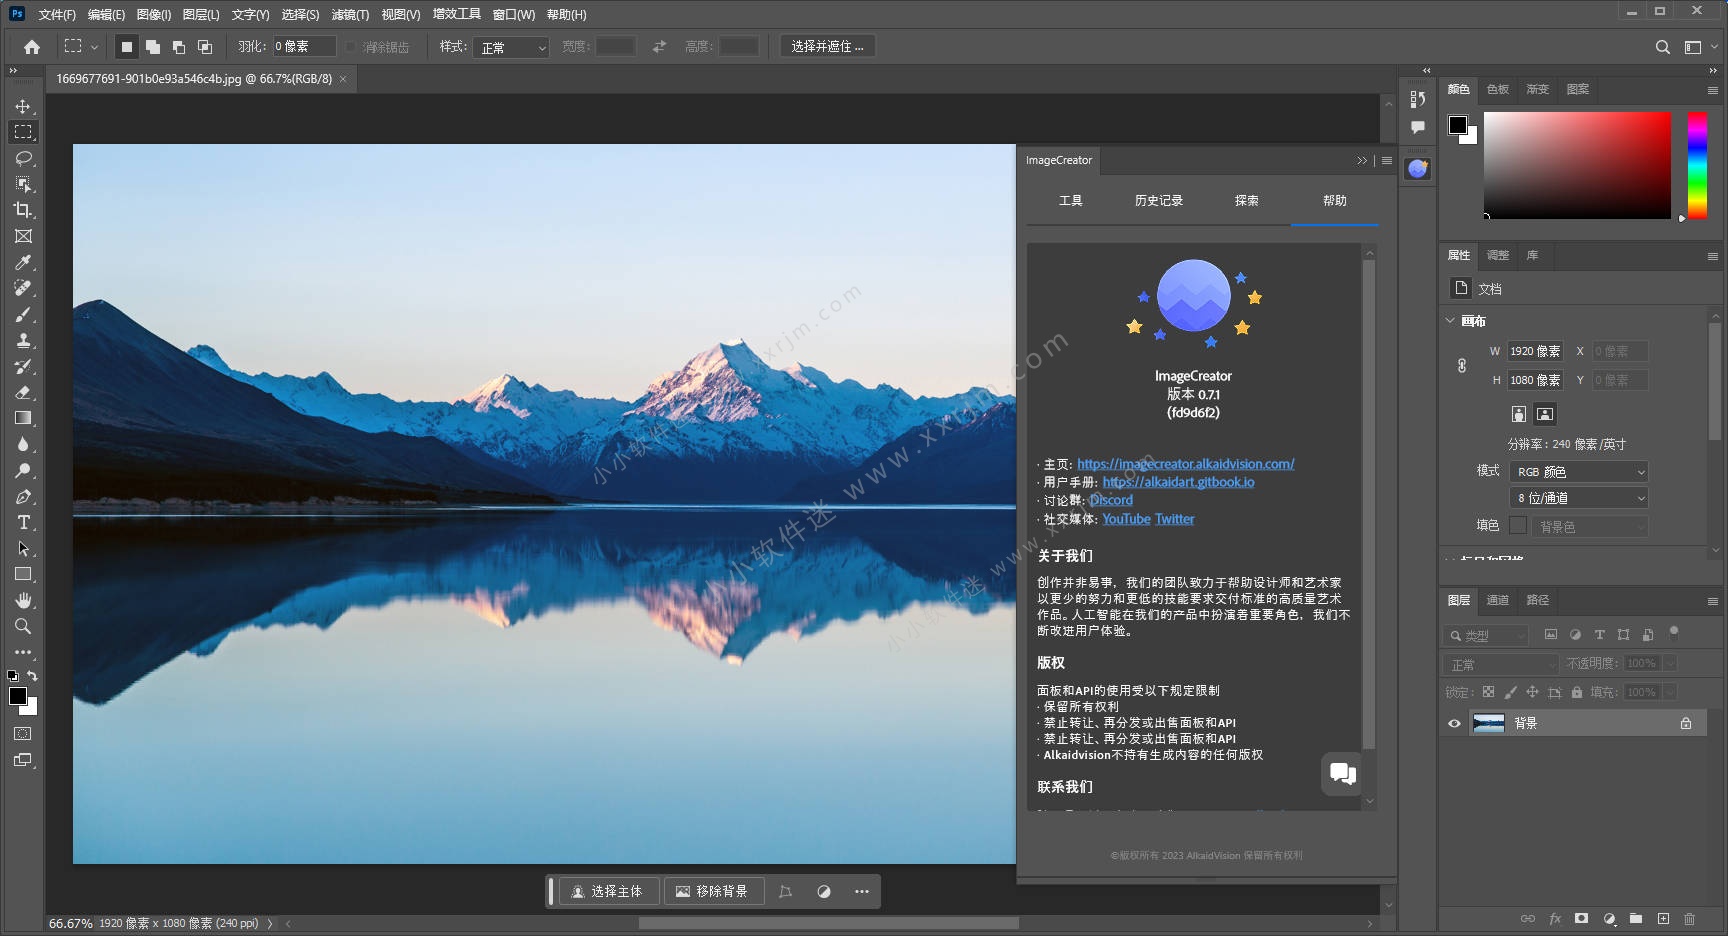The width and height of the screenshot is (1728, 936).
Task: Select the Crop tool
Action: pyautogui.click(x=23, y=210)
